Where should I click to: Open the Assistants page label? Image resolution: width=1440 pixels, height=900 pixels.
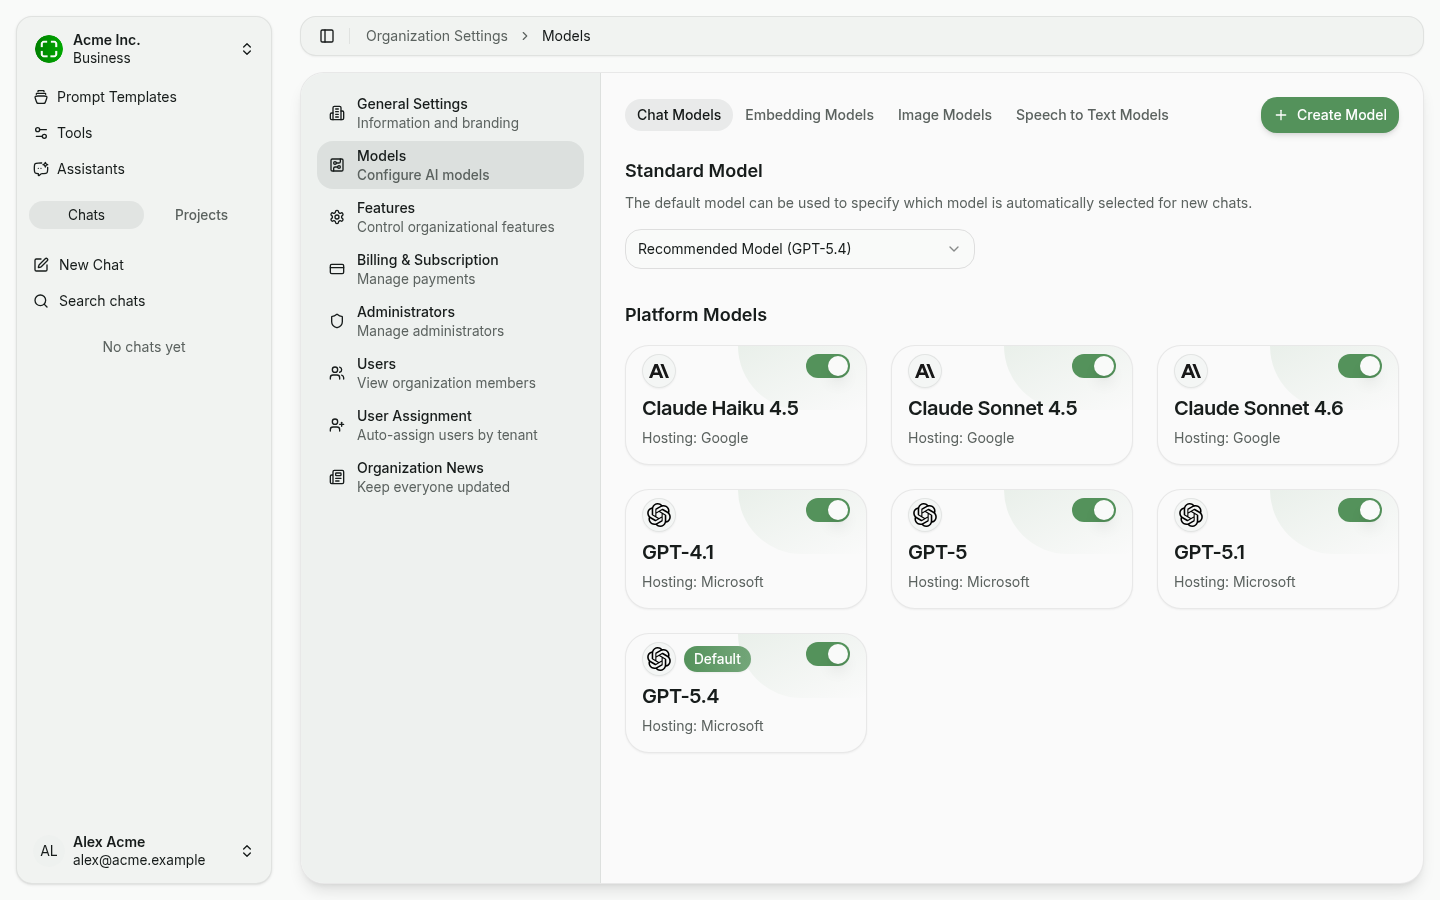pos(91,169)
